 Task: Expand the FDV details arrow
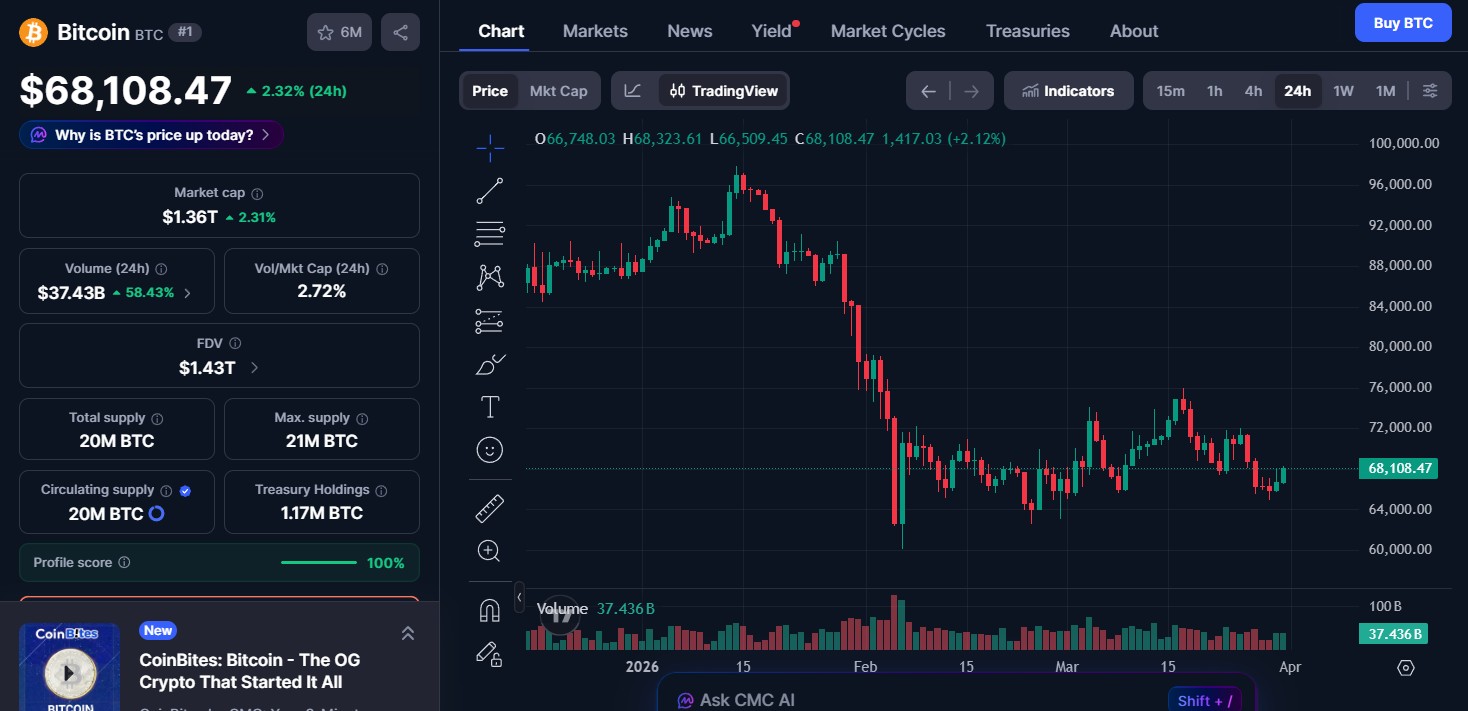[255, 368]
